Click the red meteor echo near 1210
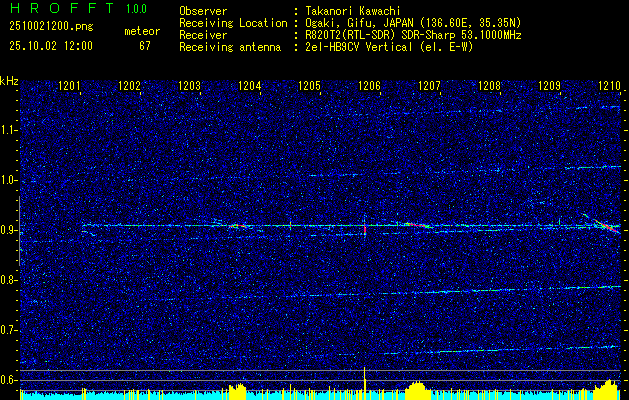Image resolution: width=629 pixels, height=400 pixels. (x=607, y=226)
